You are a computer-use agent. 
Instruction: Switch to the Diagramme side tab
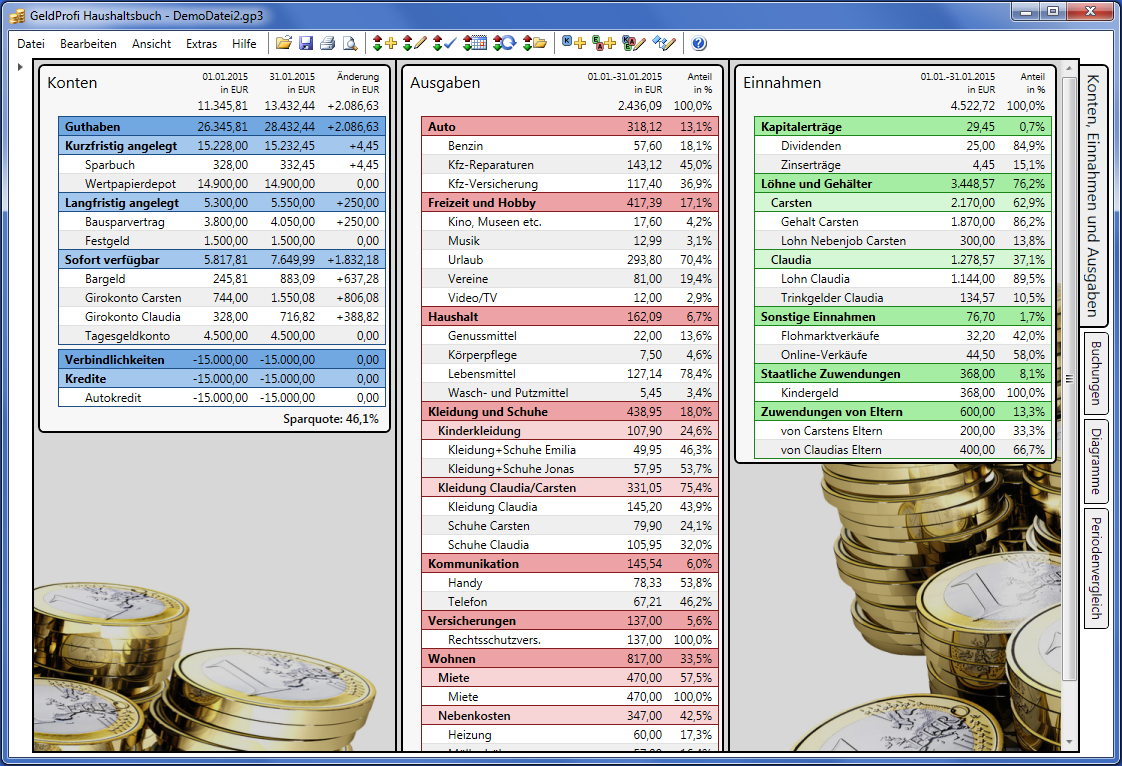(x=1096, y=461)
